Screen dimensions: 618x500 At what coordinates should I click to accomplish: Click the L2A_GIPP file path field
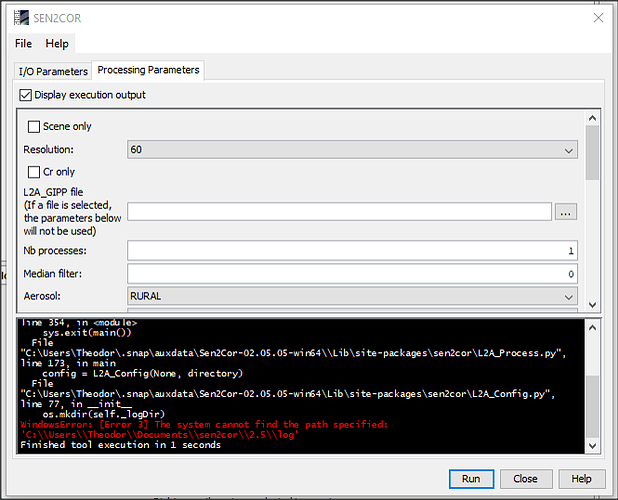point(339,212)
